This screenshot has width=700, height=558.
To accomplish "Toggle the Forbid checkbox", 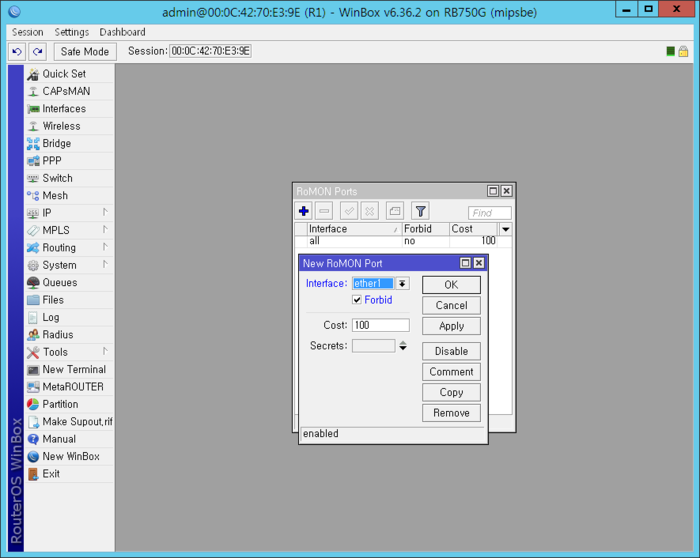I will coord(357,300).
